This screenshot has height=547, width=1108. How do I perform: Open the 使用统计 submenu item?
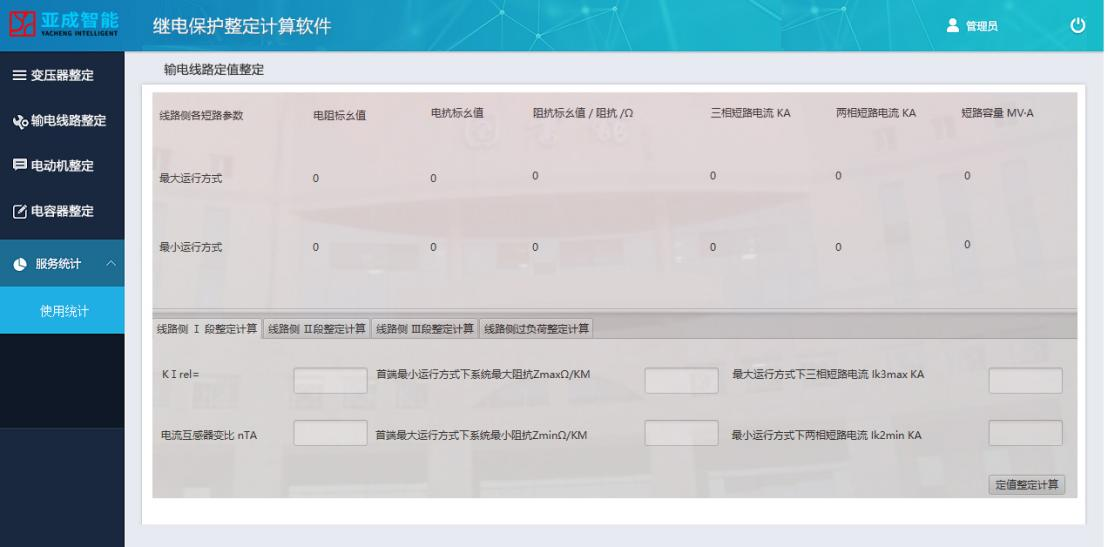63,311
